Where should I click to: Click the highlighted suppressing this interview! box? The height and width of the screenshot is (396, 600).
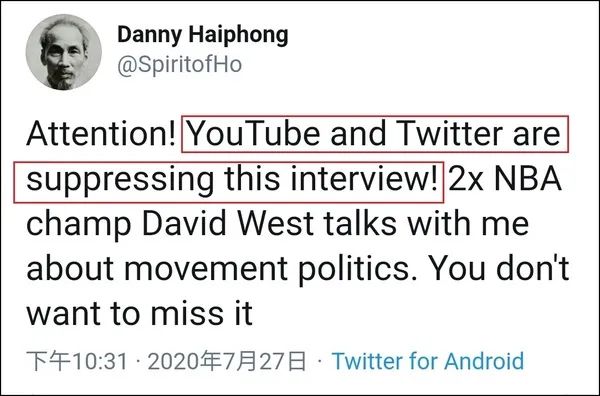click(229, 182)
